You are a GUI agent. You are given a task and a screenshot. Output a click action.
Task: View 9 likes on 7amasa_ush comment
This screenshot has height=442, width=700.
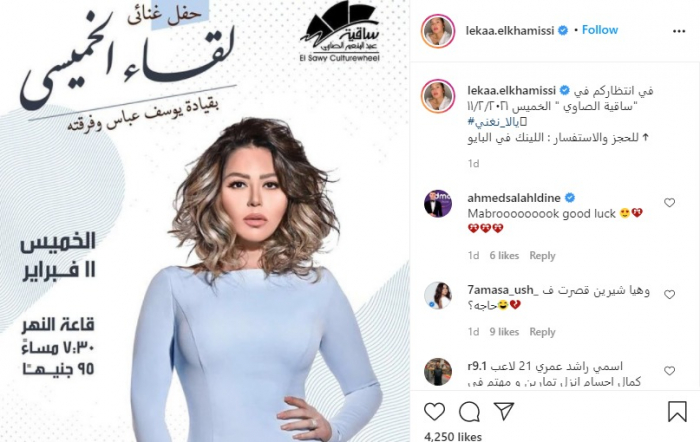(504, 332)
